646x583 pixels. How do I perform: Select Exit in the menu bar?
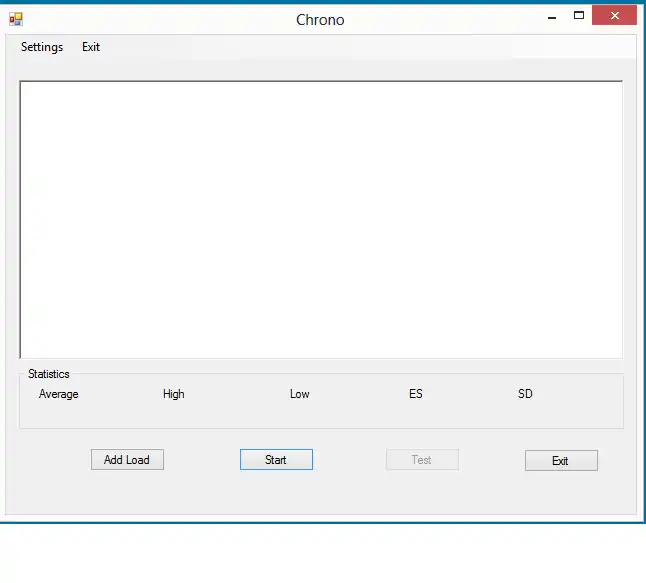tap(91, 47)
